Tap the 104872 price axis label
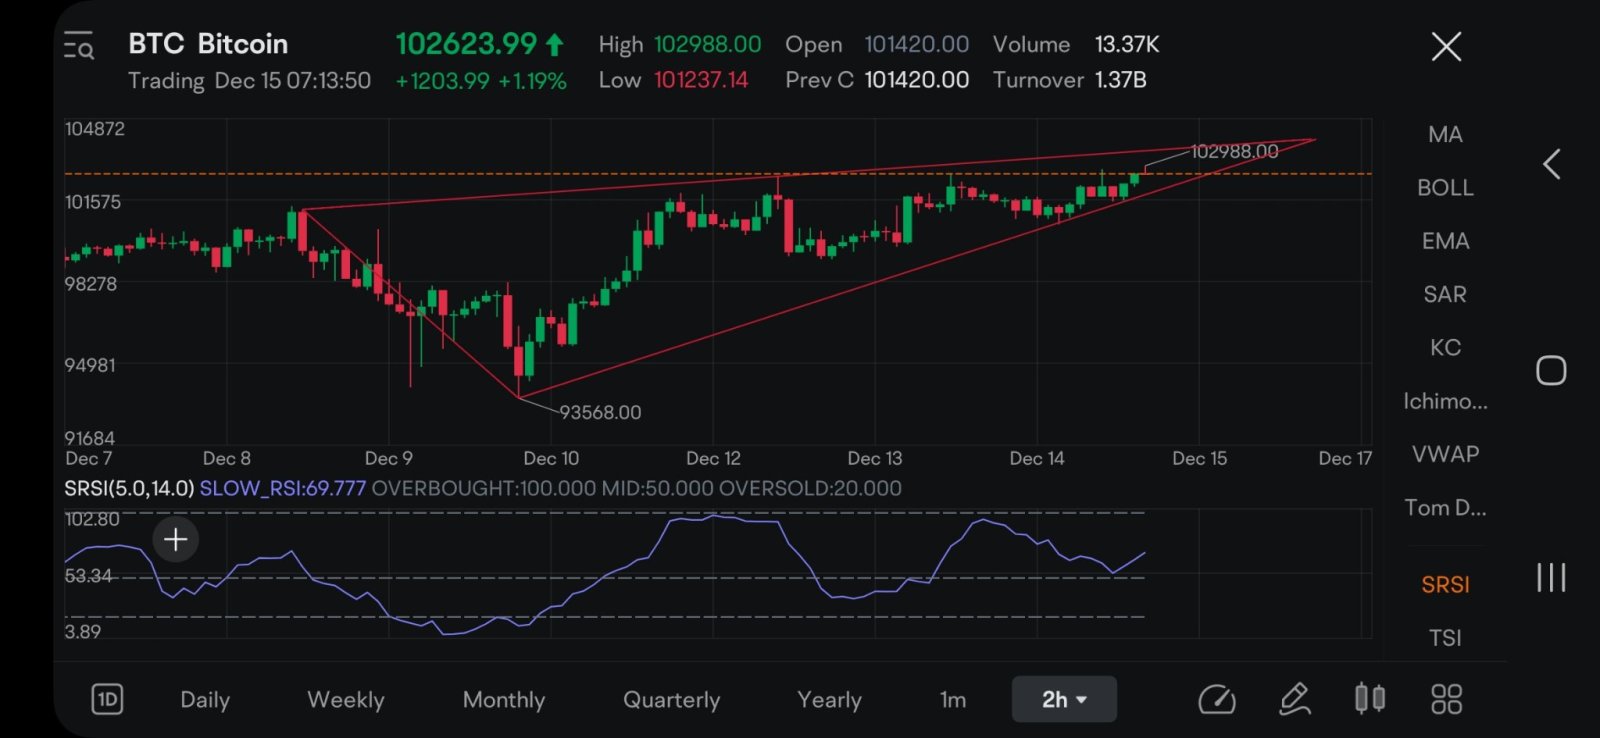The width and height of the screenshot is (1600, 738). [95, 129]
